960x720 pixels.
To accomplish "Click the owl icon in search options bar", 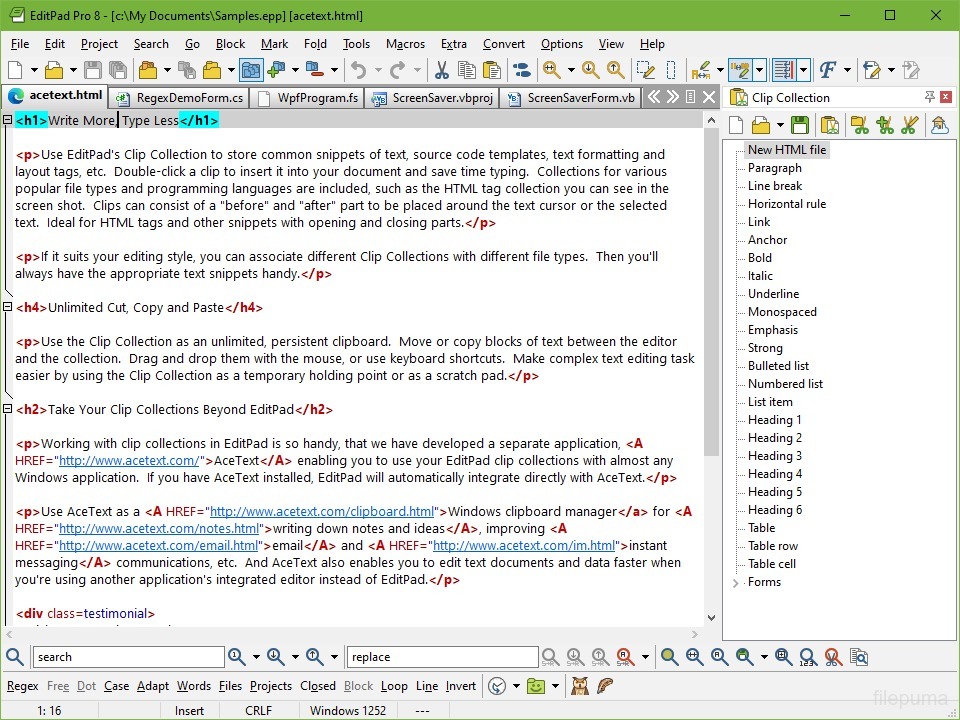I will 579,686.
